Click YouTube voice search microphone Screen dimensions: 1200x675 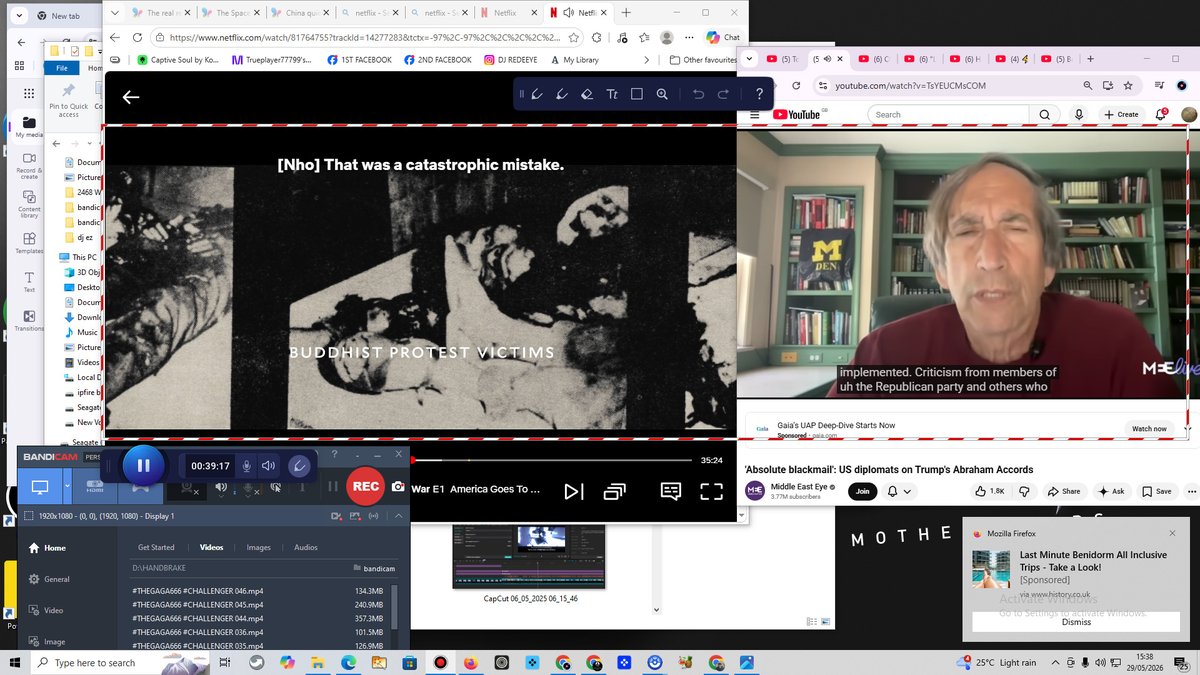tap(1079, 115)
